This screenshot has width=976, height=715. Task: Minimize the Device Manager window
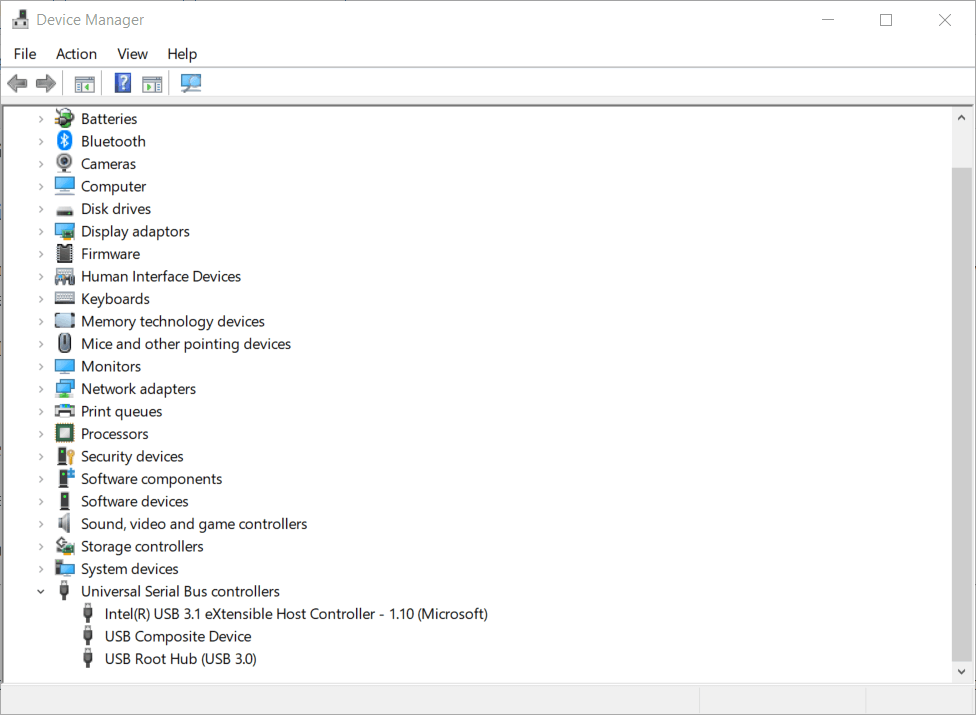pos(828,20)
